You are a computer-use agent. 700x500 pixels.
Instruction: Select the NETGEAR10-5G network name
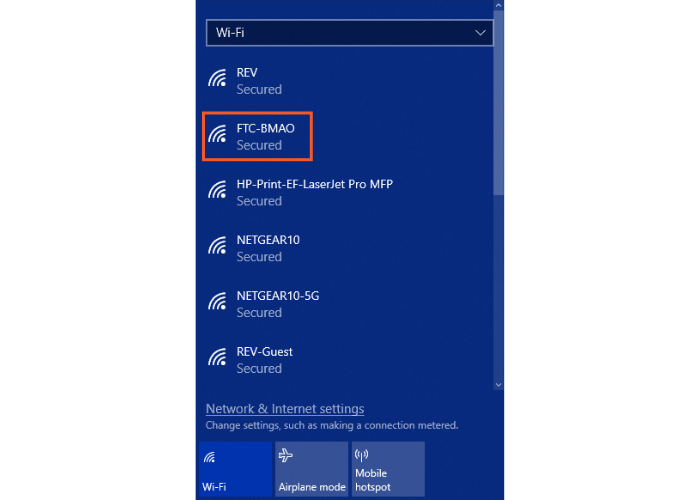[278, 296]
